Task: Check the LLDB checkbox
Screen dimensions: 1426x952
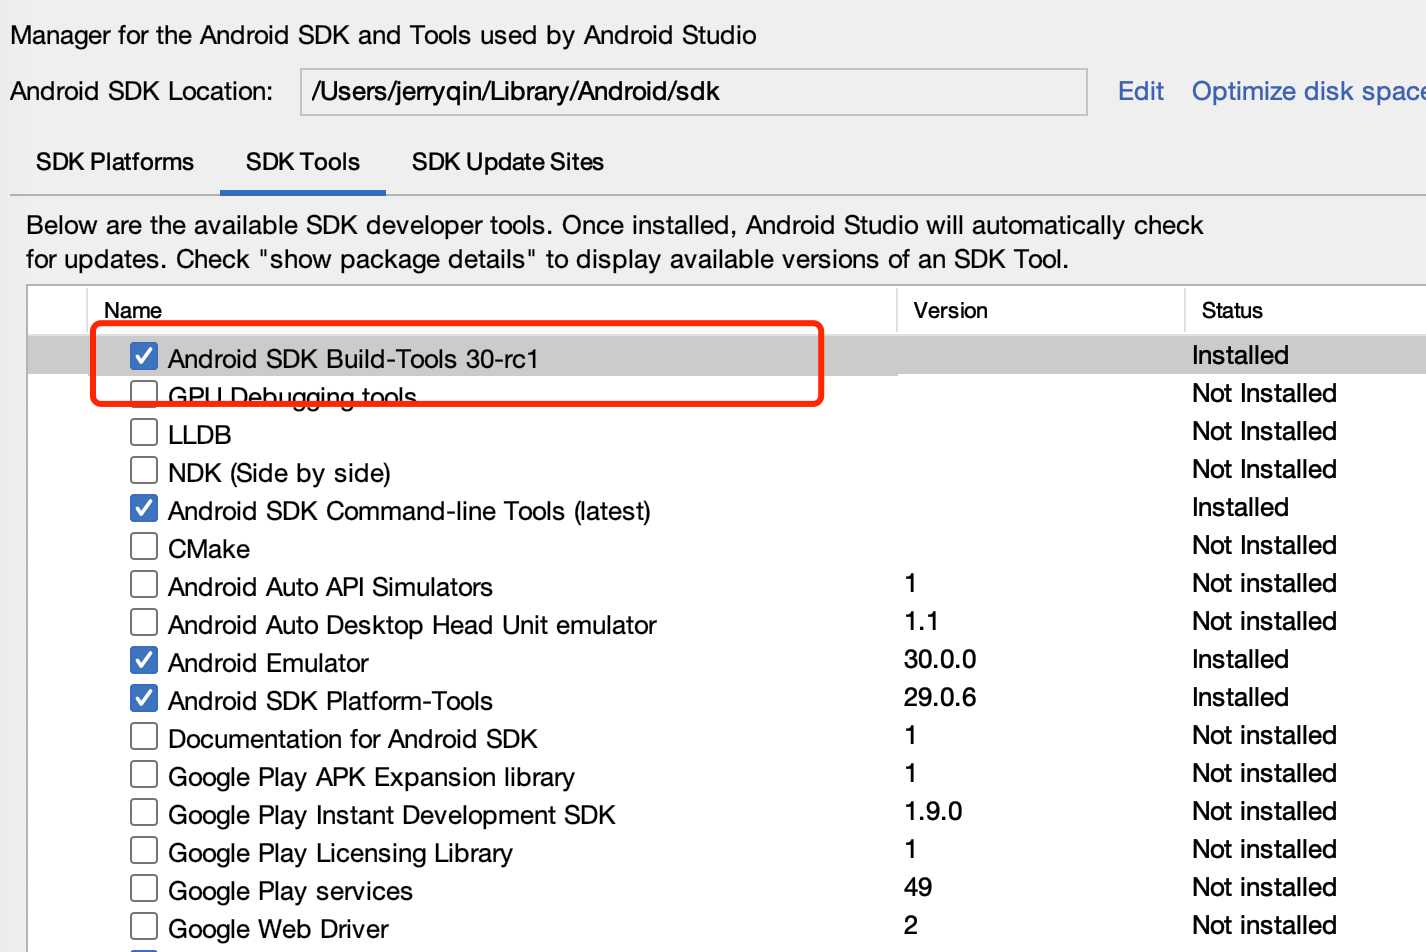Action: [144, 432]
